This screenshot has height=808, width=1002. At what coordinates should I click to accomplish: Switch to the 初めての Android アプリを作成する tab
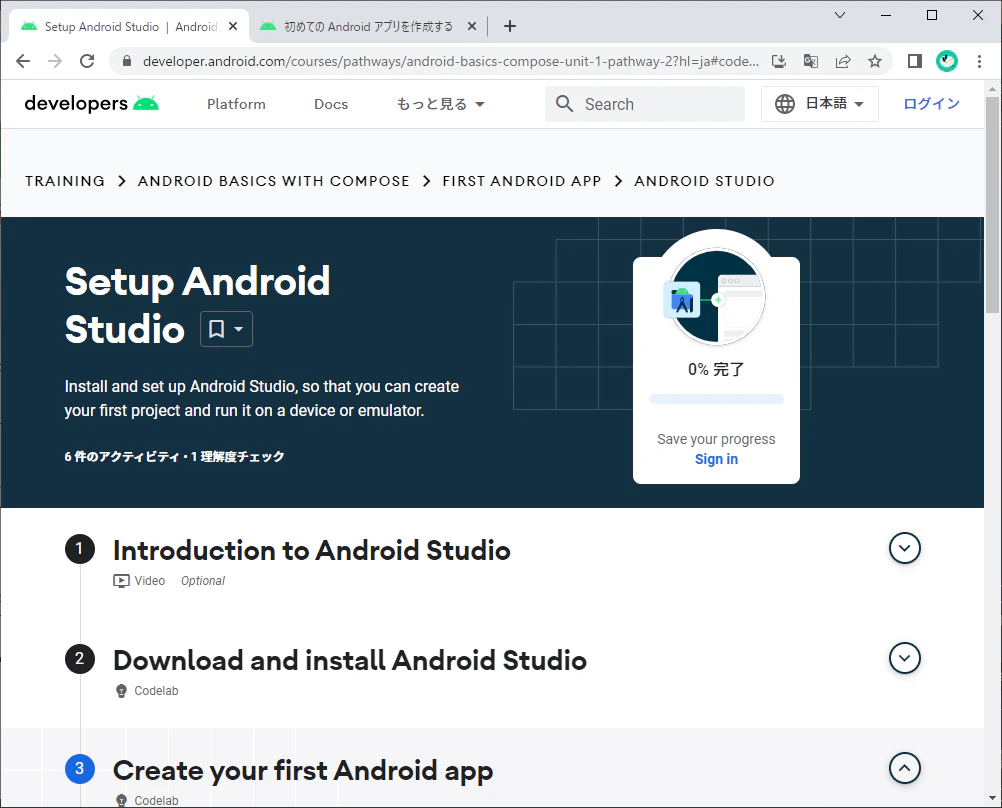click(x=368, y=26)
